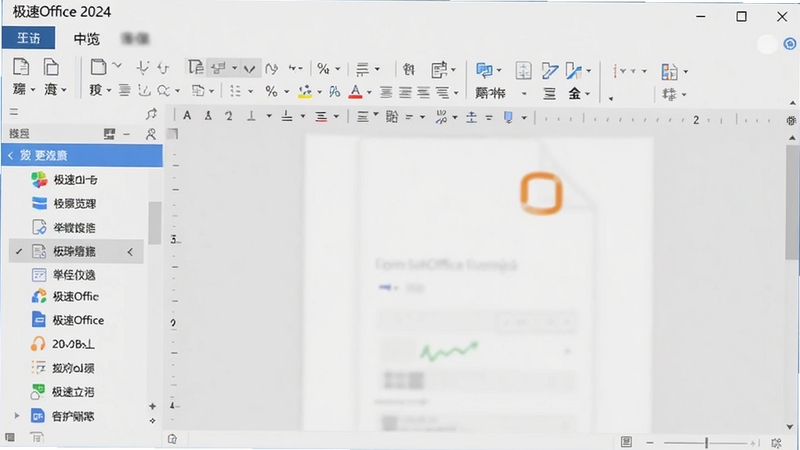This screenshot has height=450, width=800.
Task: Click the zoom out minus button
Action: 649,443
